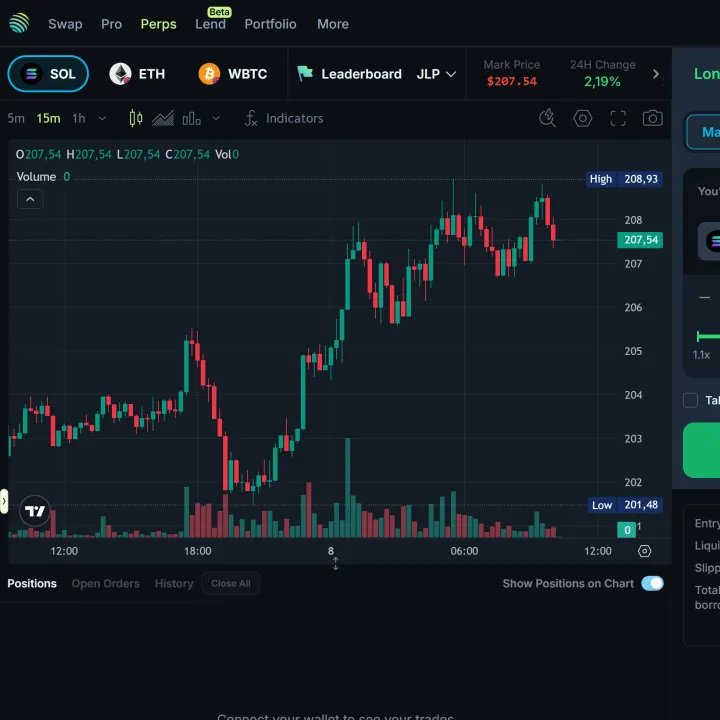Enter fullscreen chart mode
720x720 pixels.
pos(618,118)
